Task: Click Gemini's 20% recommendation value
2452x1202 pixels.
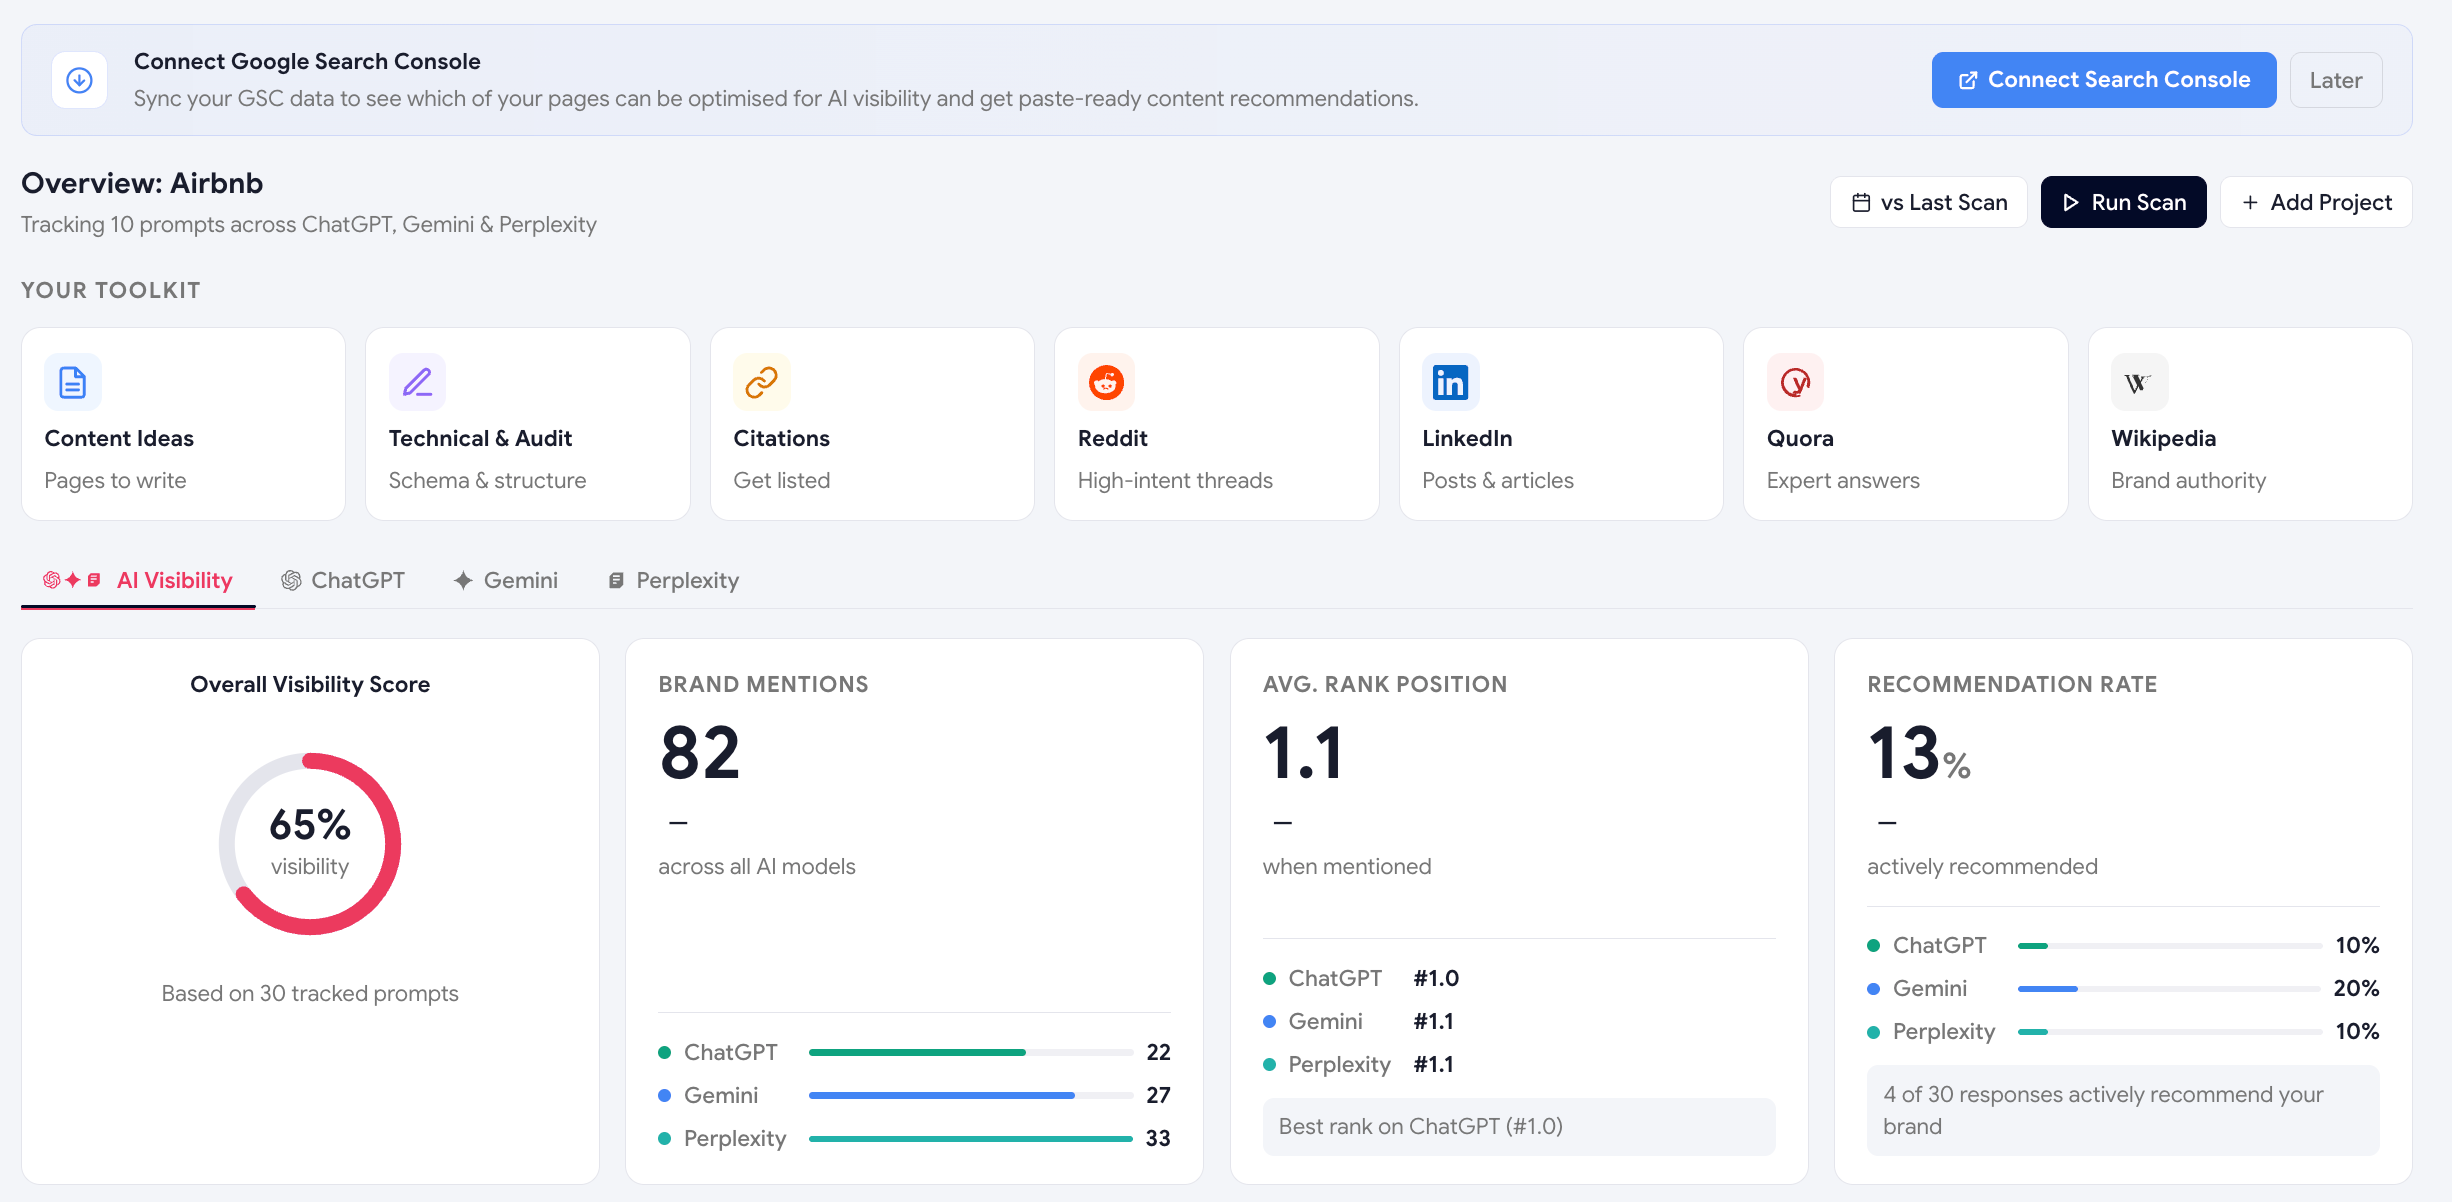Action: point(2356,989)
